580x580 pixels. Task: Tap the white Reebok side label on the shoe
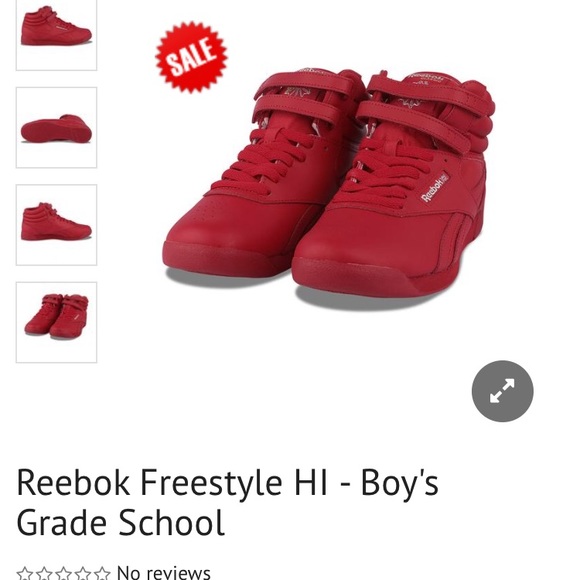point(435,187)
